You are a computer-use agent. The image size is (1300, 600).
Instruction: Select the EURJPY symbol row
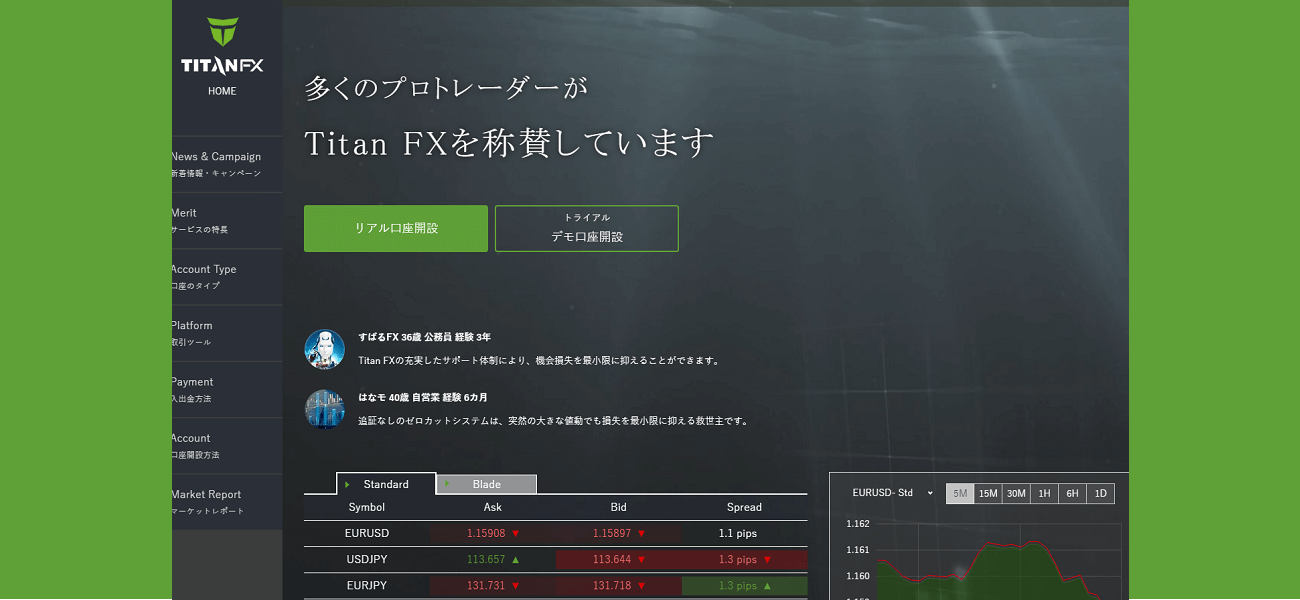click(555, 585)
